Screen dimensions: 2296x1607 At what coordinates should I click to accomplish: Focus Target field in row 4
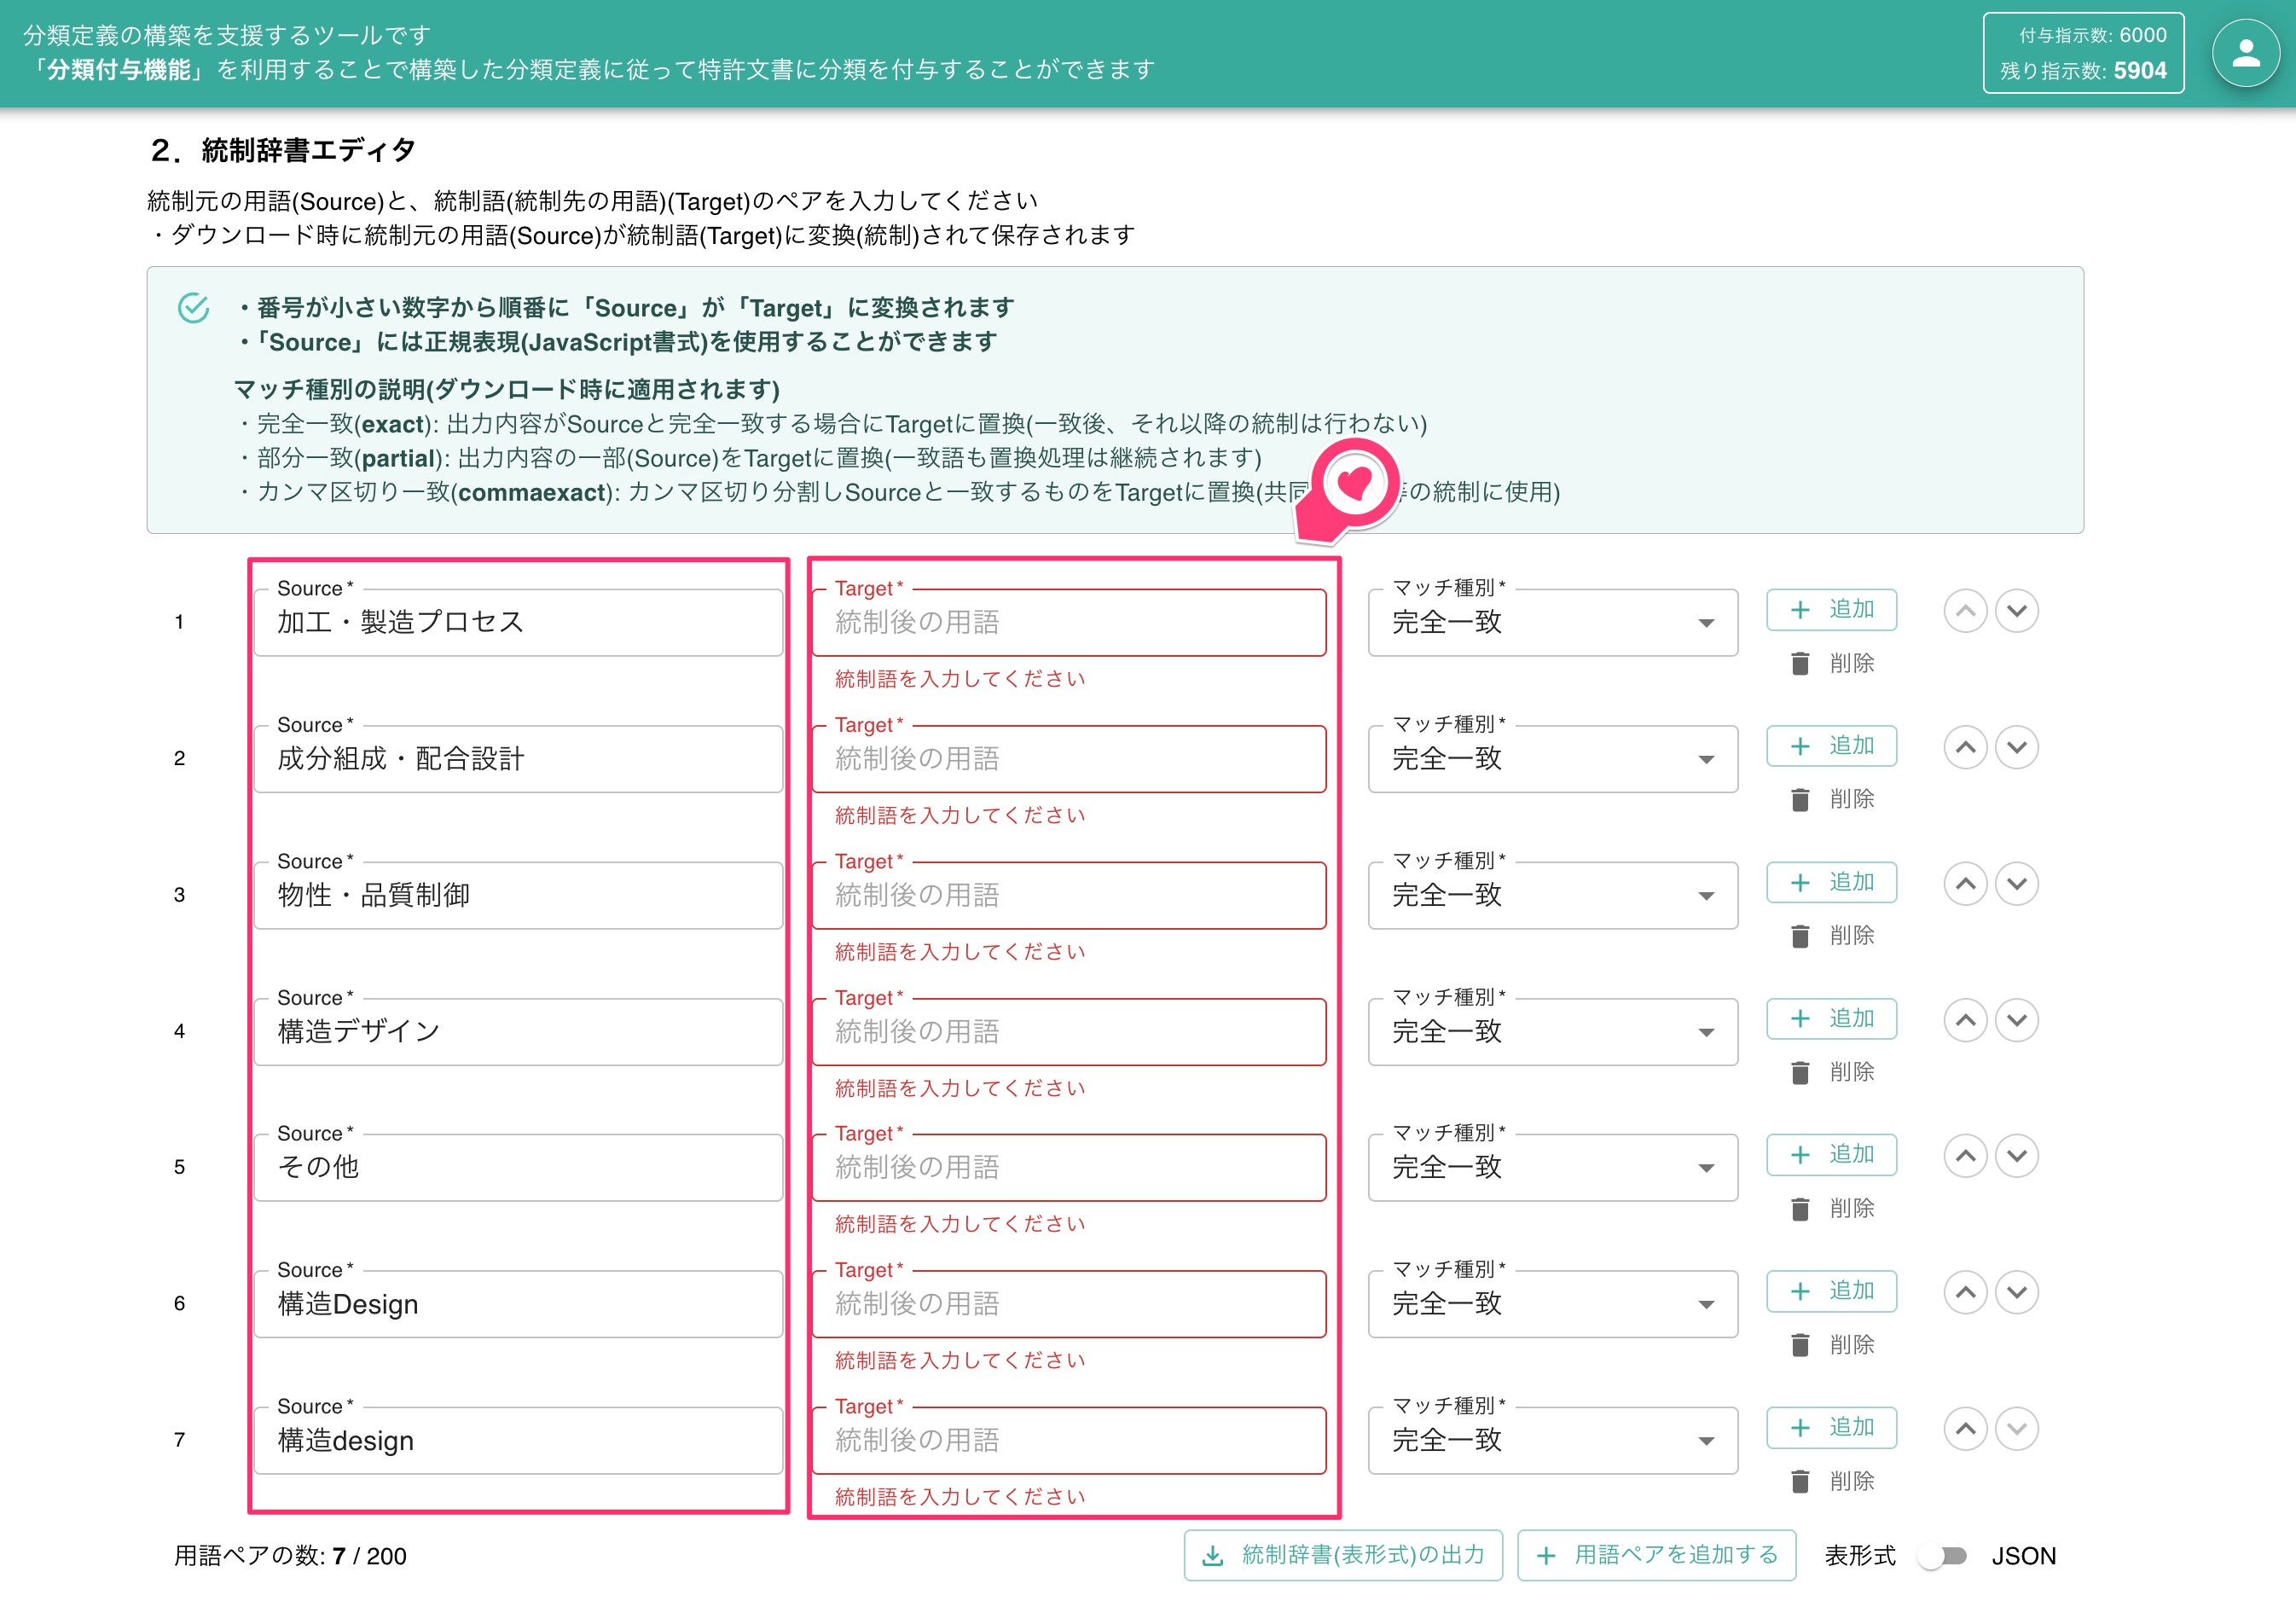(1069, 1031)
